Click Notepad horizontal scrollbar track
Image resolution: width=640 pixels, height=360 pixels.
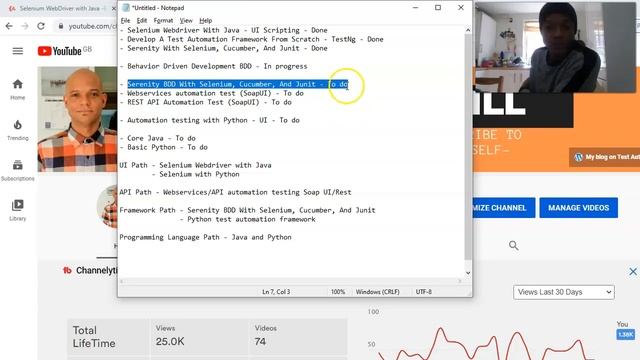[x=291, y=281]
